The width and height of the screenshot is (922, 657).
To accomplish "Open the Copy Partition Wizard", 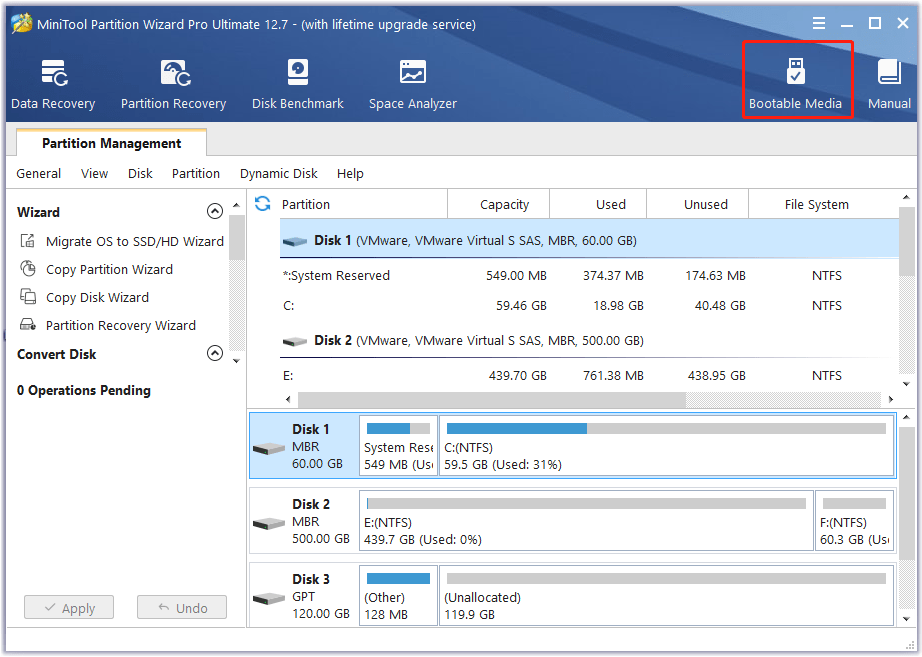I will pos(108,269).
